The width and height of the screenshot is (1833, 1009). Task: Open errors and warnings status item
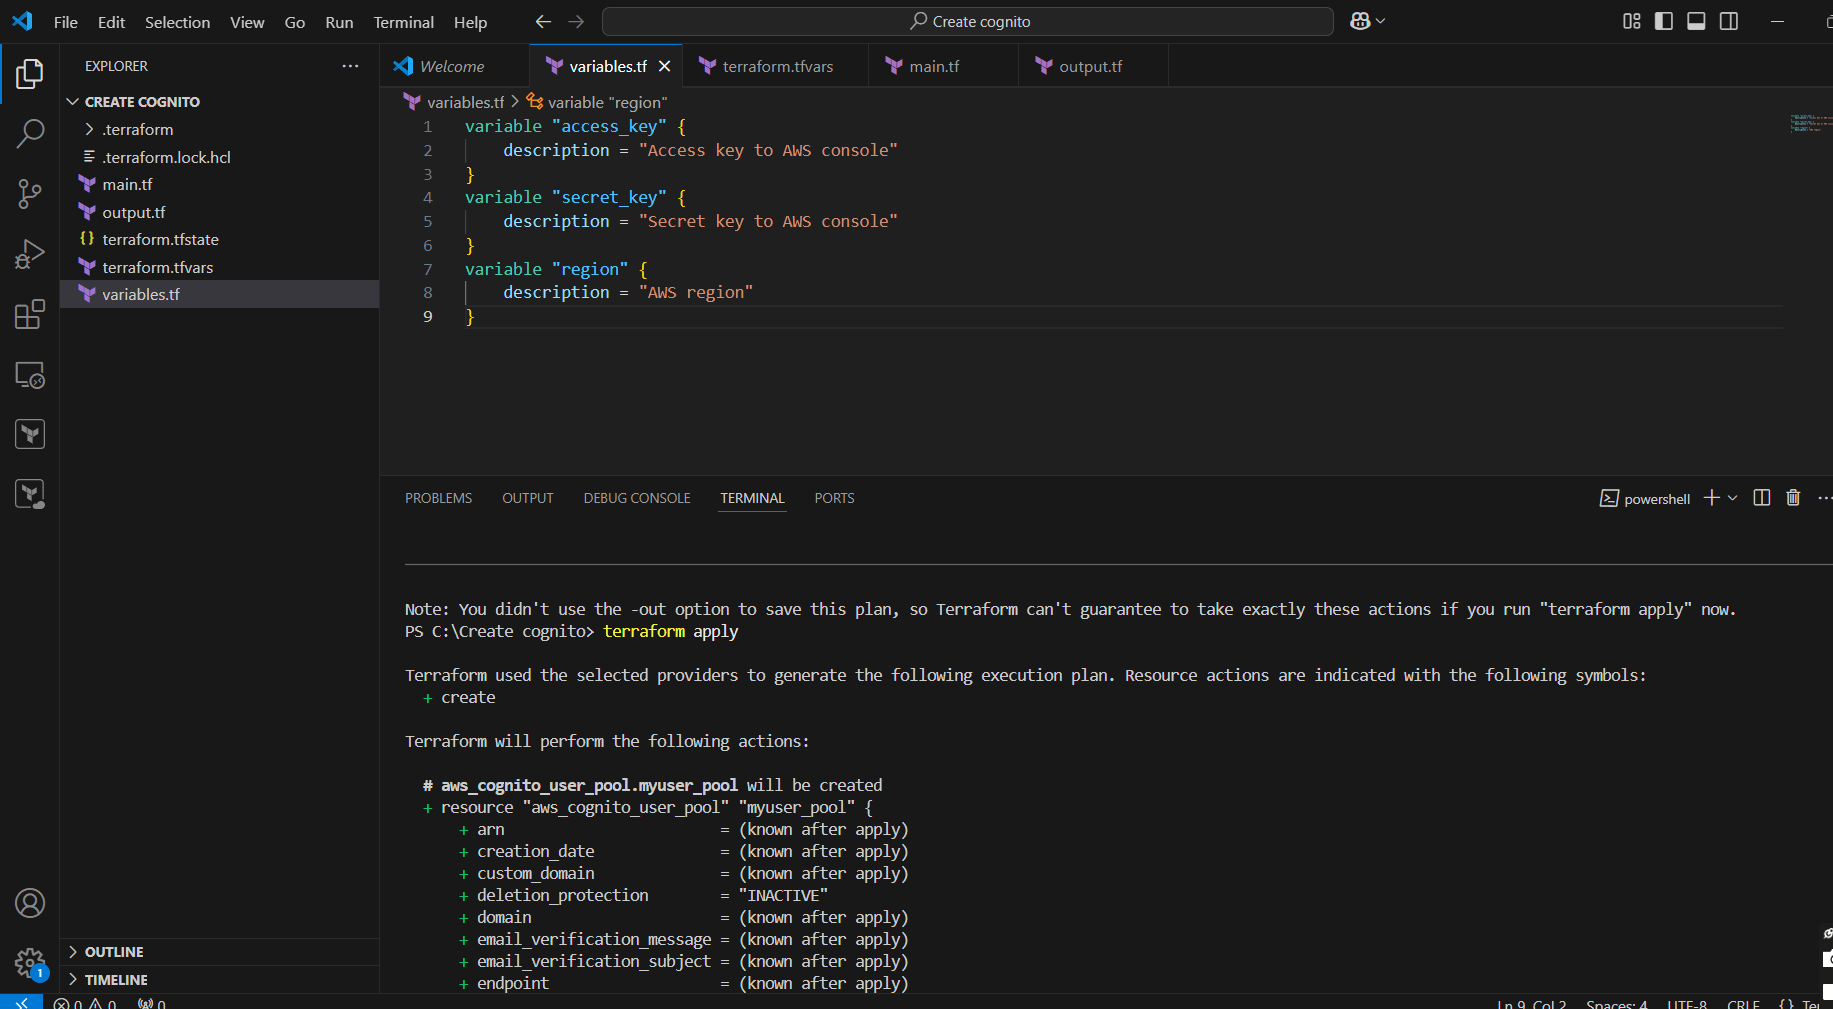pyautogui.click(x=85, y=1002)
